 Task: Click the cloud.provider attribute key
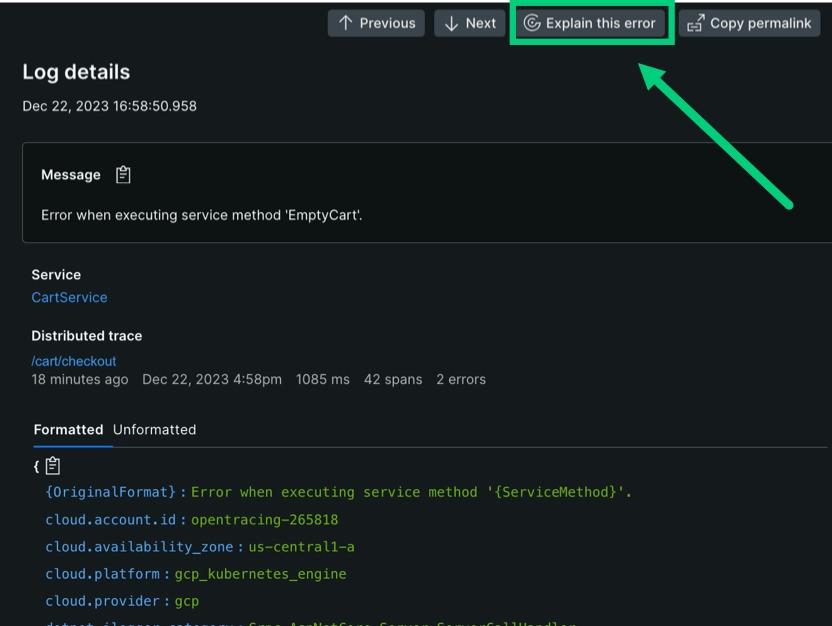tap(102, 602)
